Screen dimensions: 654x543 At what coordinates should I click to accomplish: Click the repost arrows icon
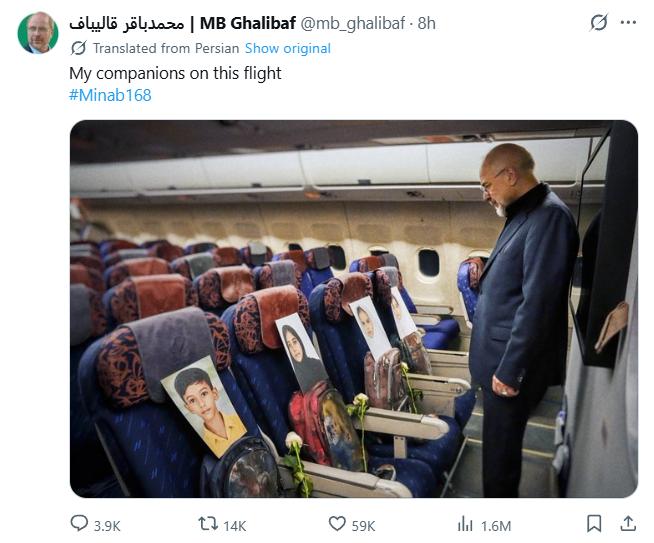coord(207,524)
